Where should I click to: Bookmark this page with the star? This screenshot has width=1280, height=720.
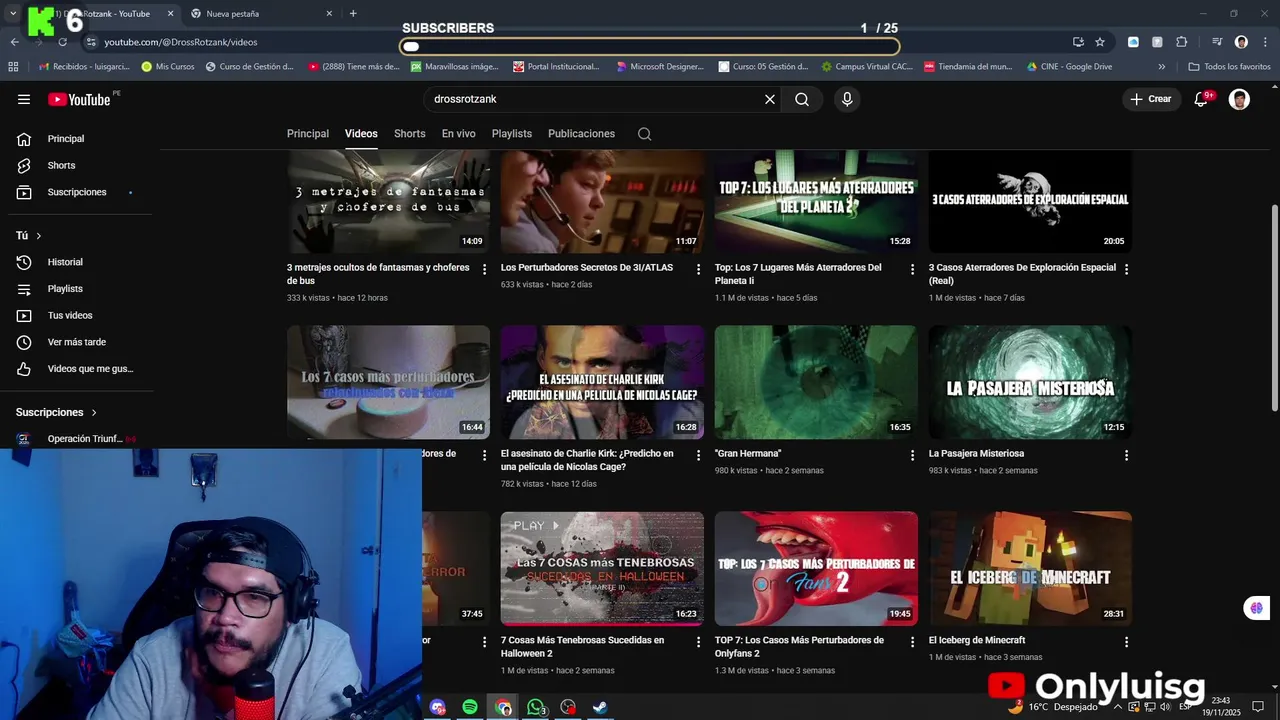(x=1100, y=42)
